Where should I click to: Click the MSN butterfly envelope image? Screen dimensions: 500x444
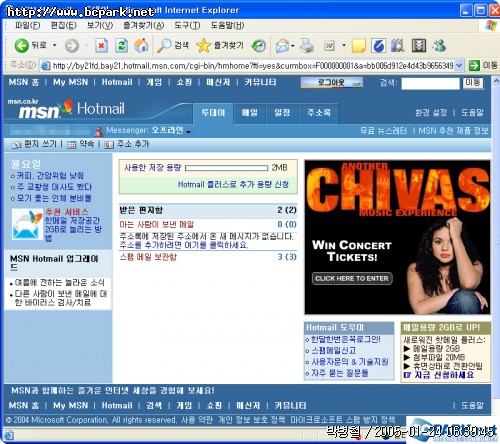point(27,224)
